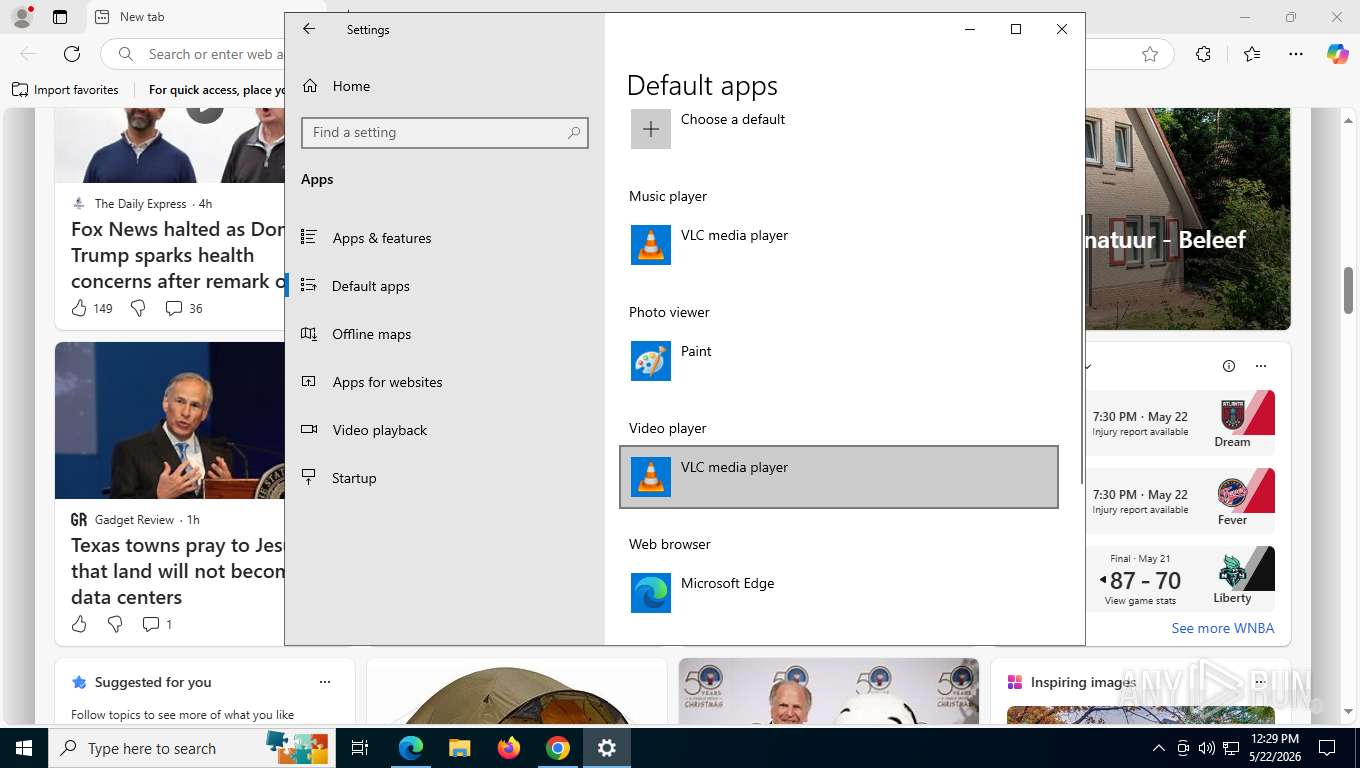
Task: Click the Find a setting search box
Action: coord(444,132)
